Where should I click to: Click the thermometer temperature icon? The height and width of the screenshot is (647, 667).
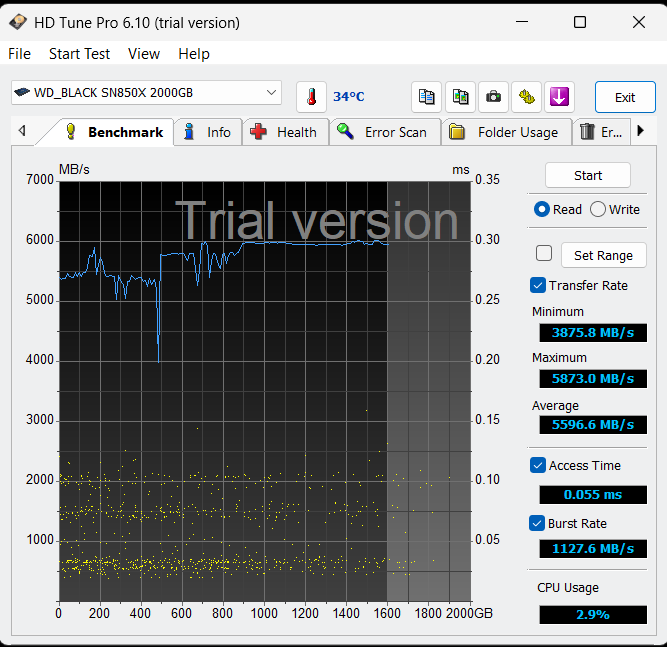coord(311,97)
